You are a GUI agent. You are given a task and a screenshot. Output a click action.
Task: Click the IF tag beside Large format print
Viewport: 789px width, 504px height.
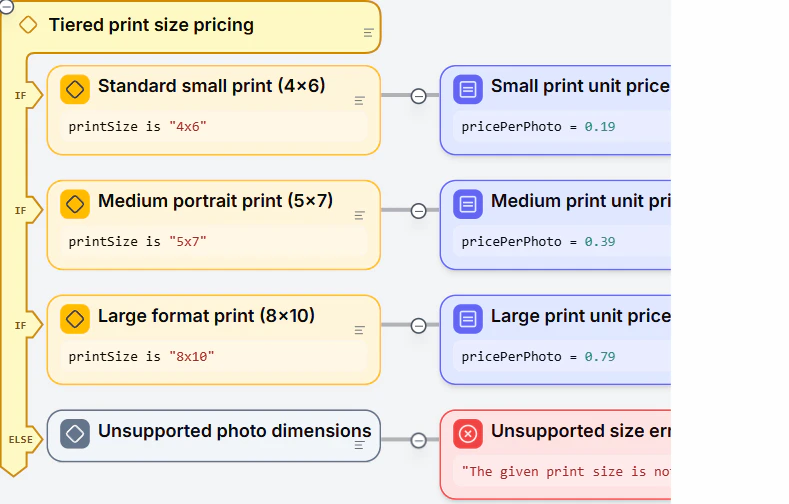point(21,325)
